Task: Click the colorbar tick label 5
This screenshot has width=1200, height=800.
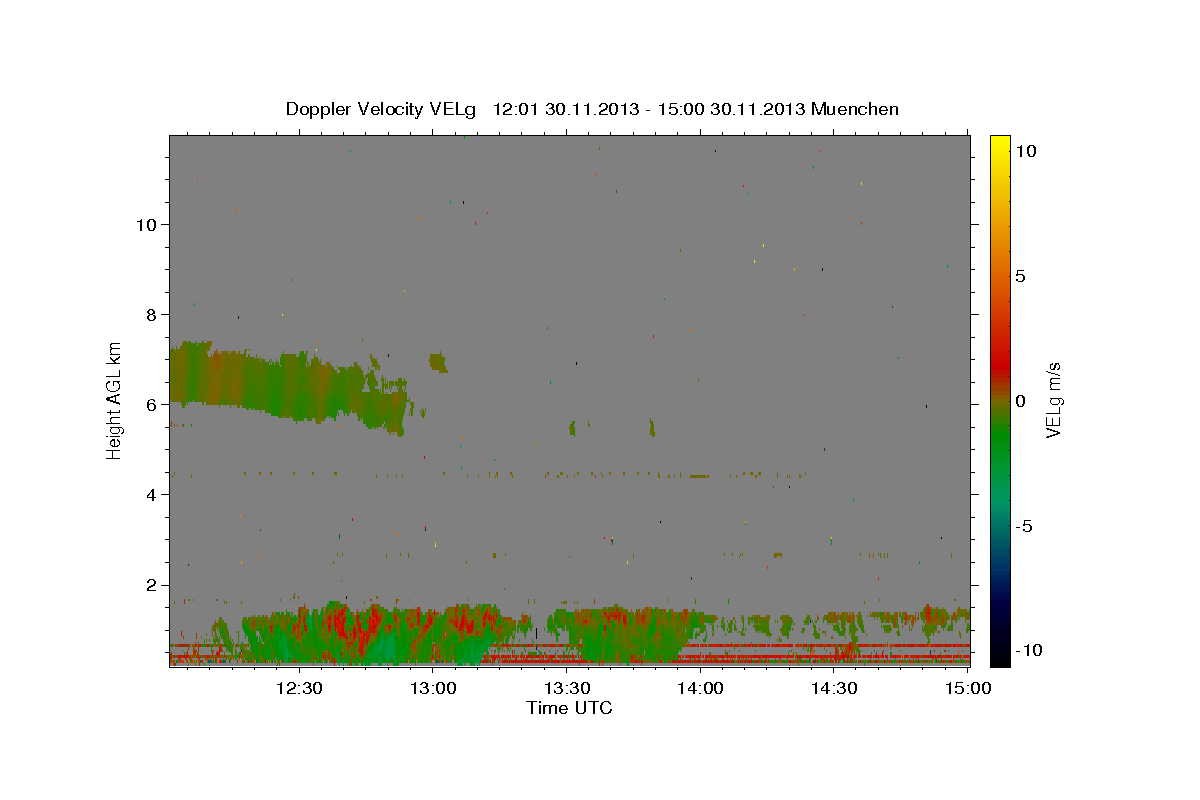Action: [1022, 276]
